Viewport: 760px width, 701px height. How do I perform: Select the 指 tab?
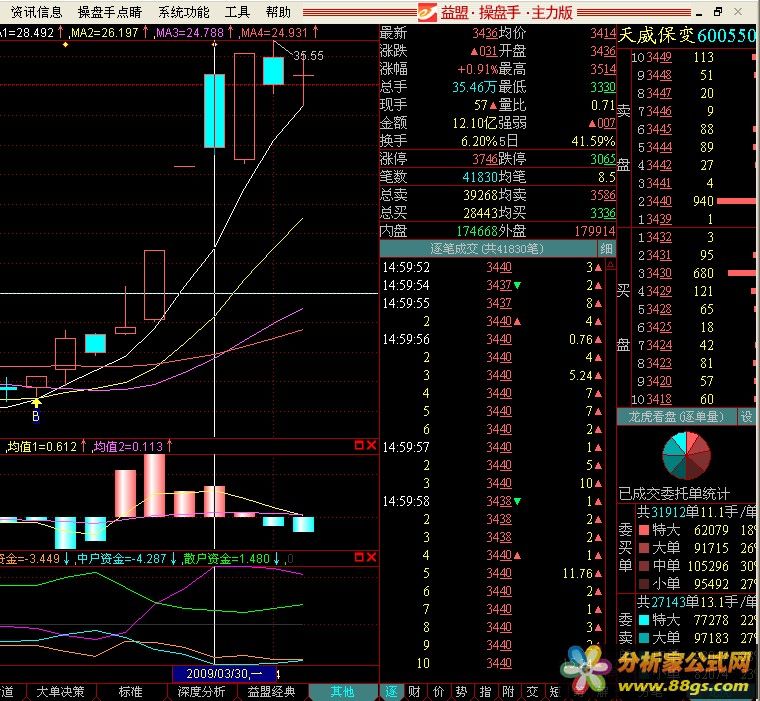click(x=485, y=691)
